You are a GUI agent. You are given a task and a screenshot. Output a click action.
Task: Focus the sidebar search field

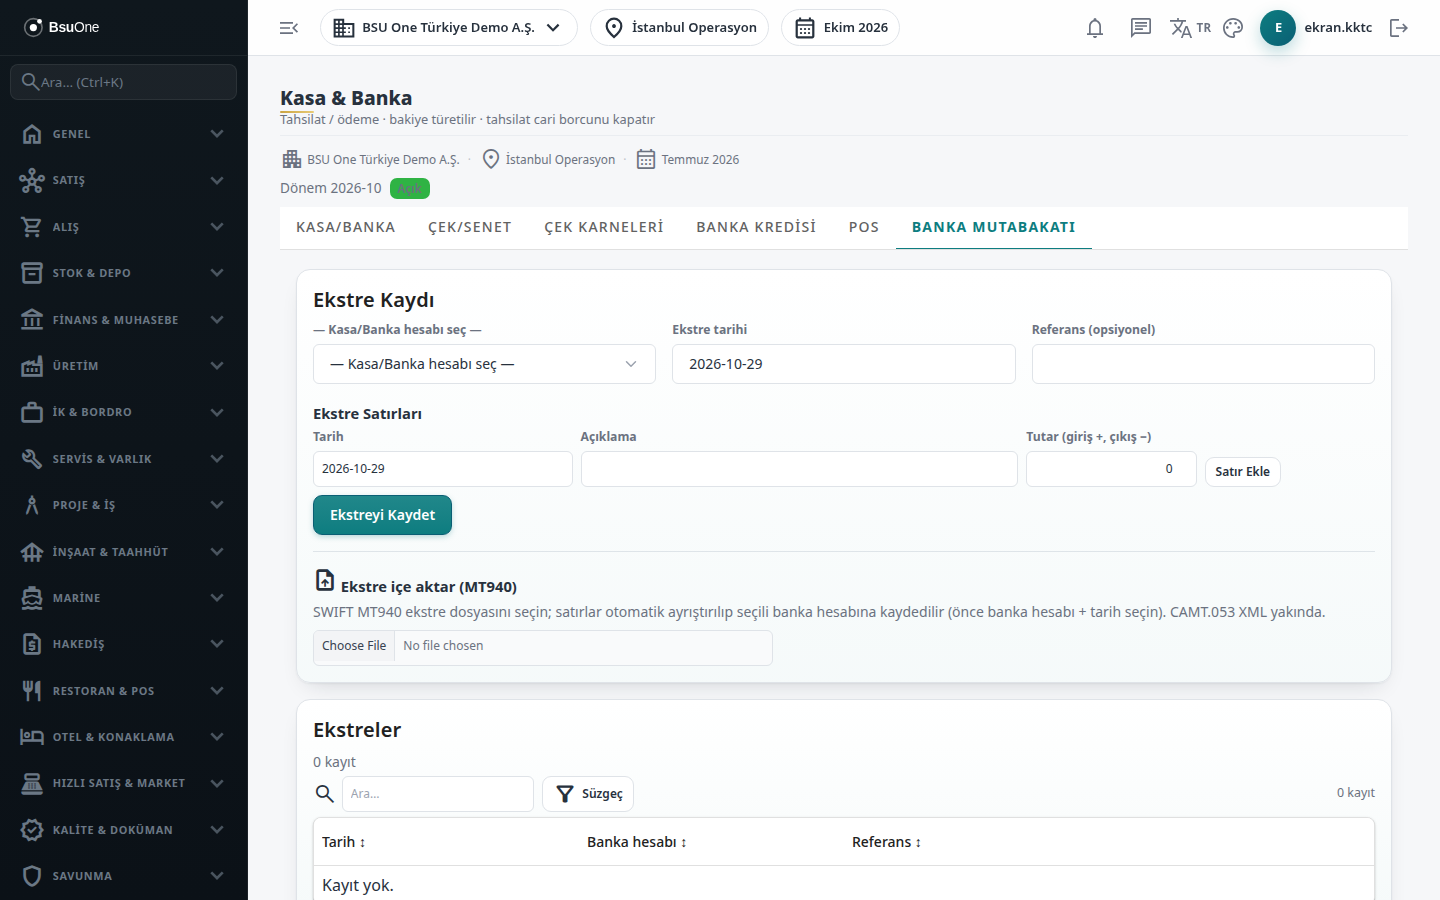click(x=124, y=82)
